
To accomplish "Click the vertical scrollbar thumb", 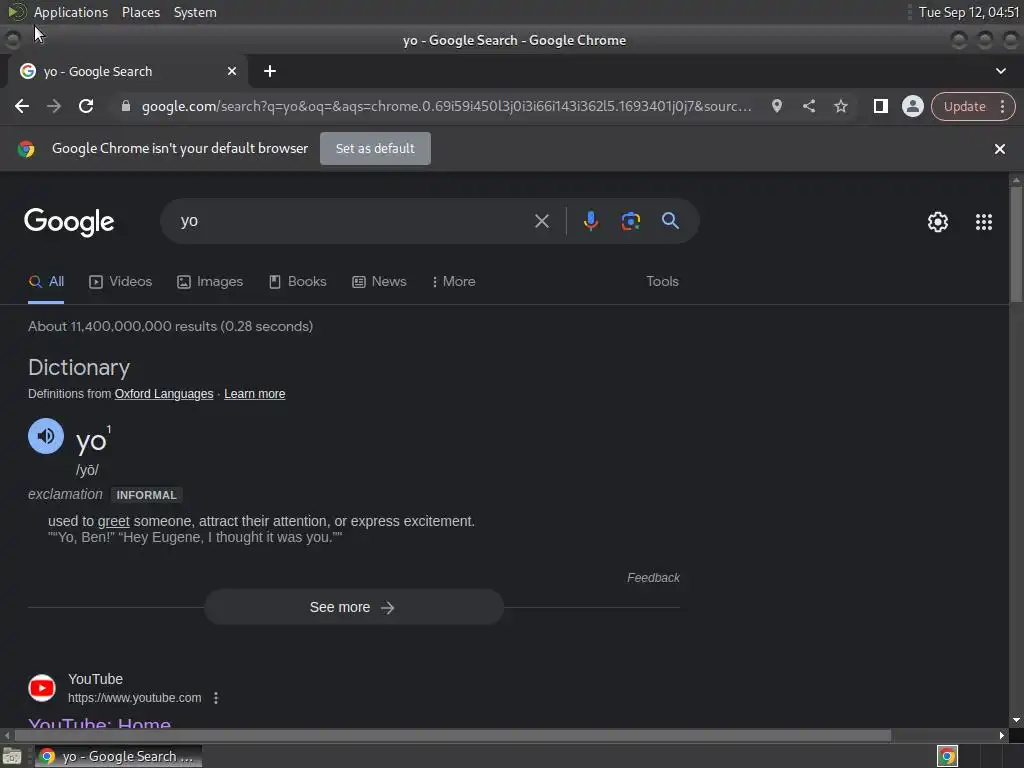I will 1016,244.
